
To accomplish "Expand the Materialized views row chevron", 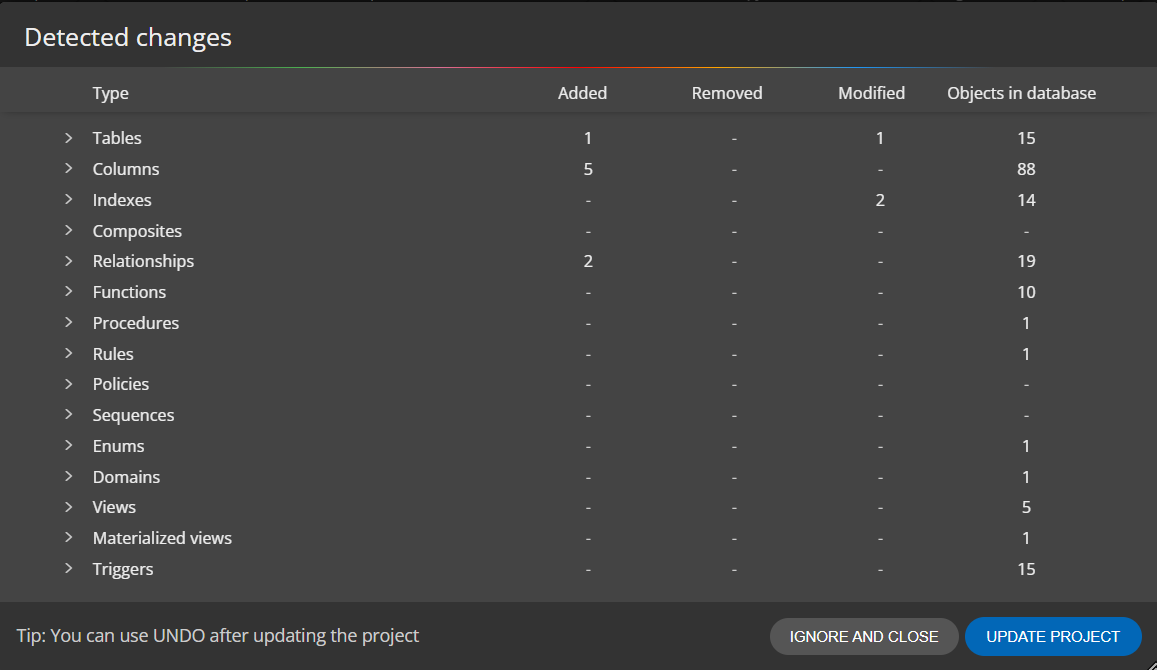I will click(x=69, y=538).
